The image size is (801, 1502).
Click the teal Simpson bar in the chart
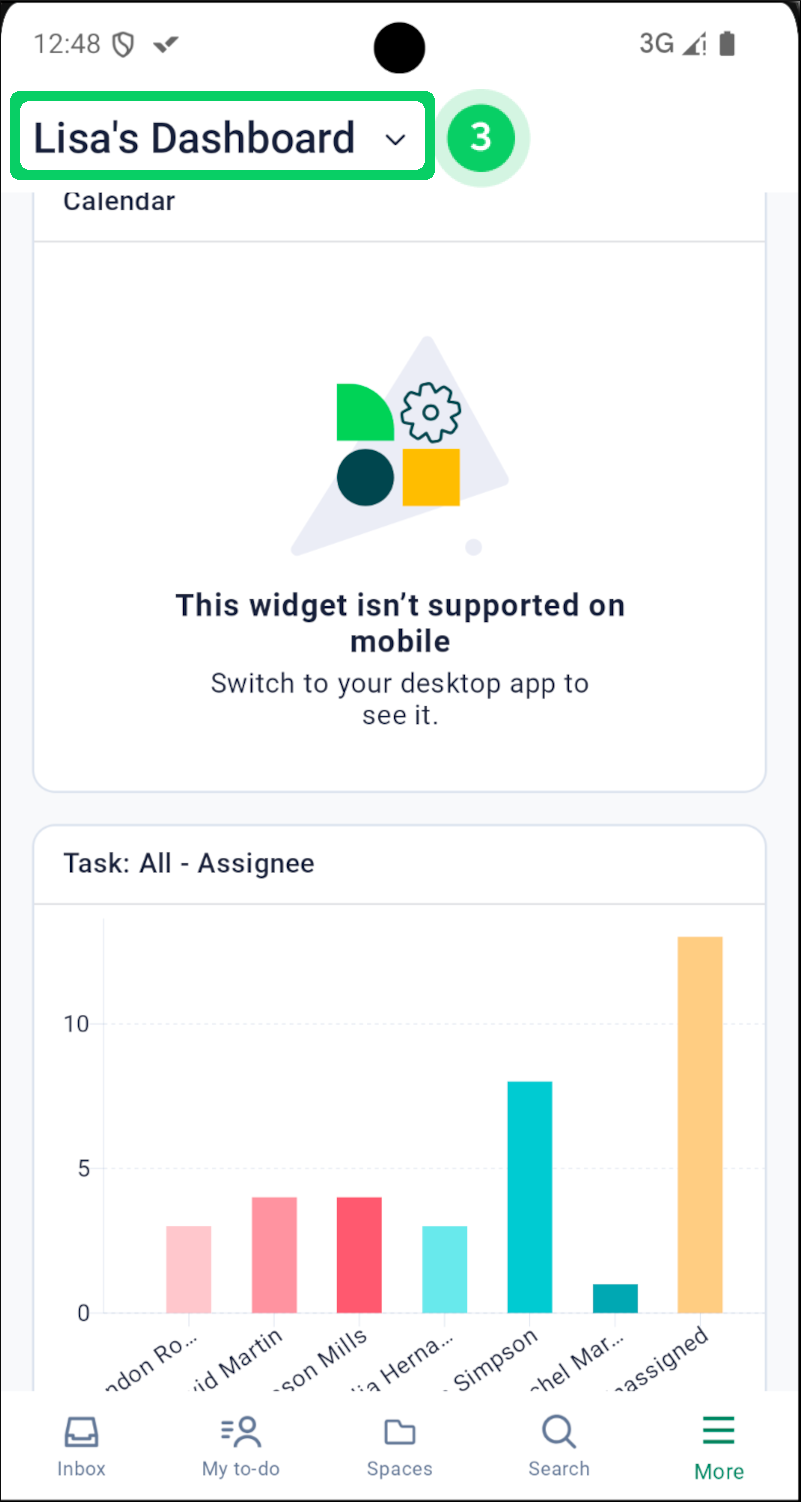[530, 1195]
